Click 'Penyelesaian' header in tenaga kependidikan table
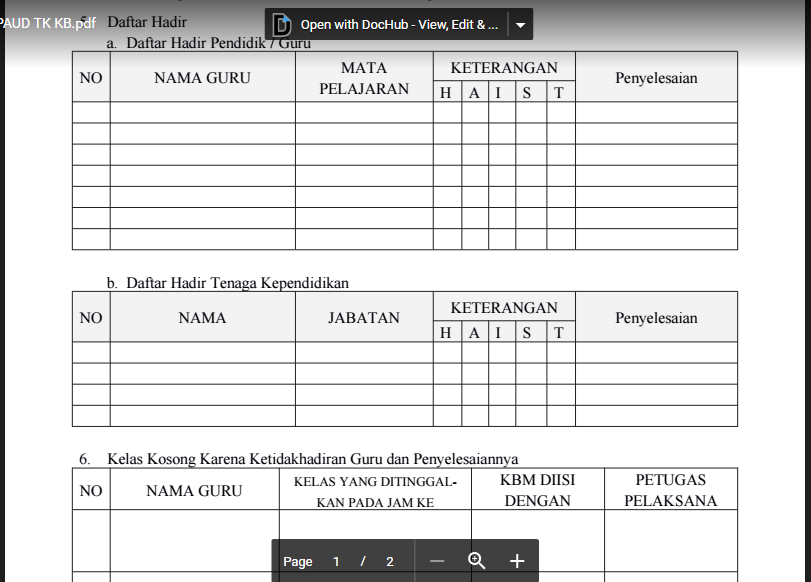The image size is (811, 582). pyautogui.click(x=656, y=318)
